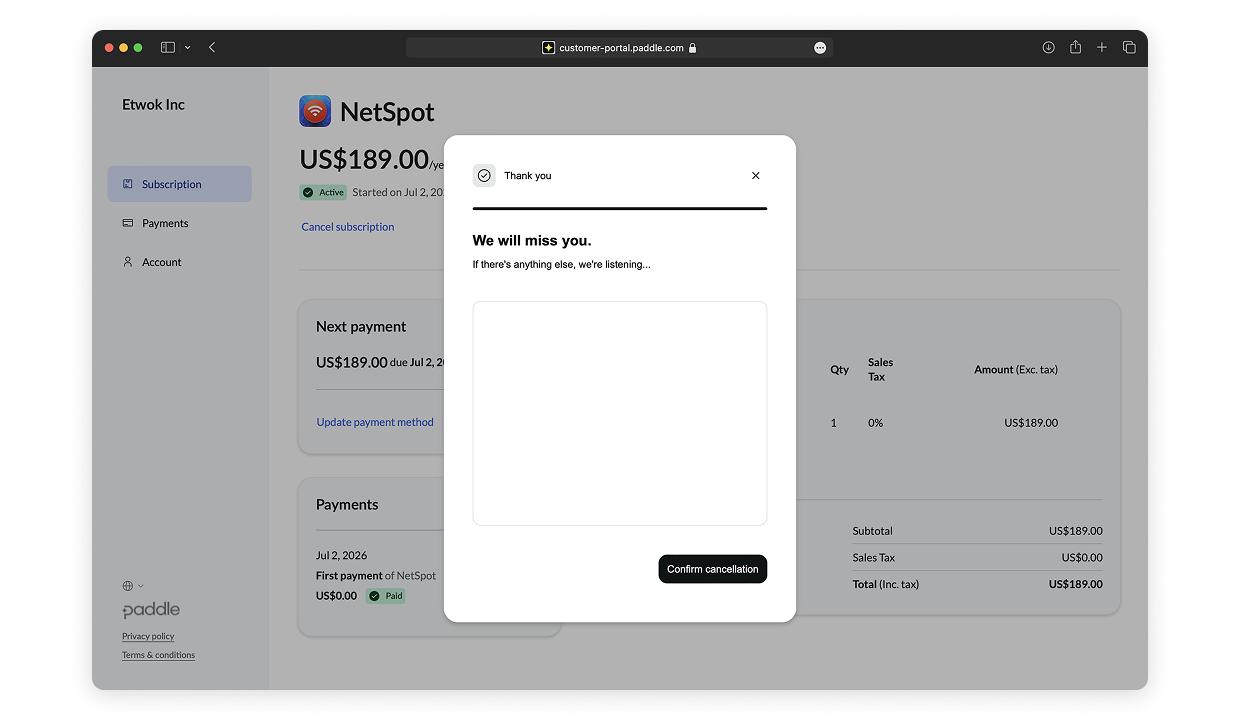Click the Next payment heading
1240x720 pixels.
[x=361, y=327]
